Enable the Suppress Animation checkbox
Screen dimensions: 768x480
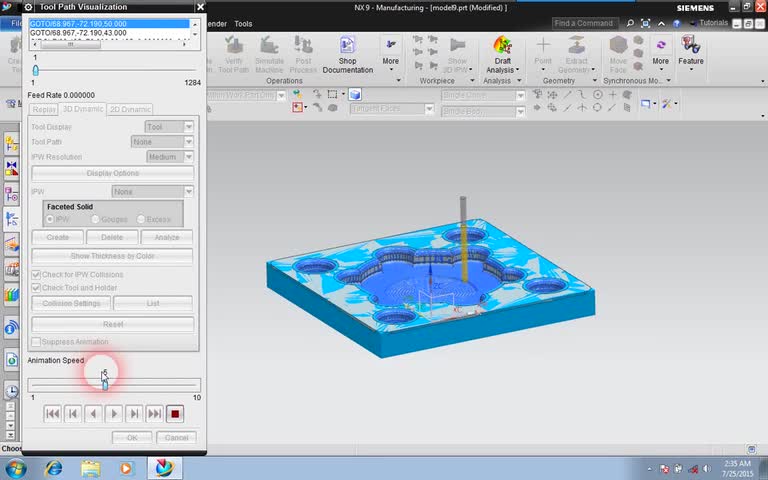(37, 342)
